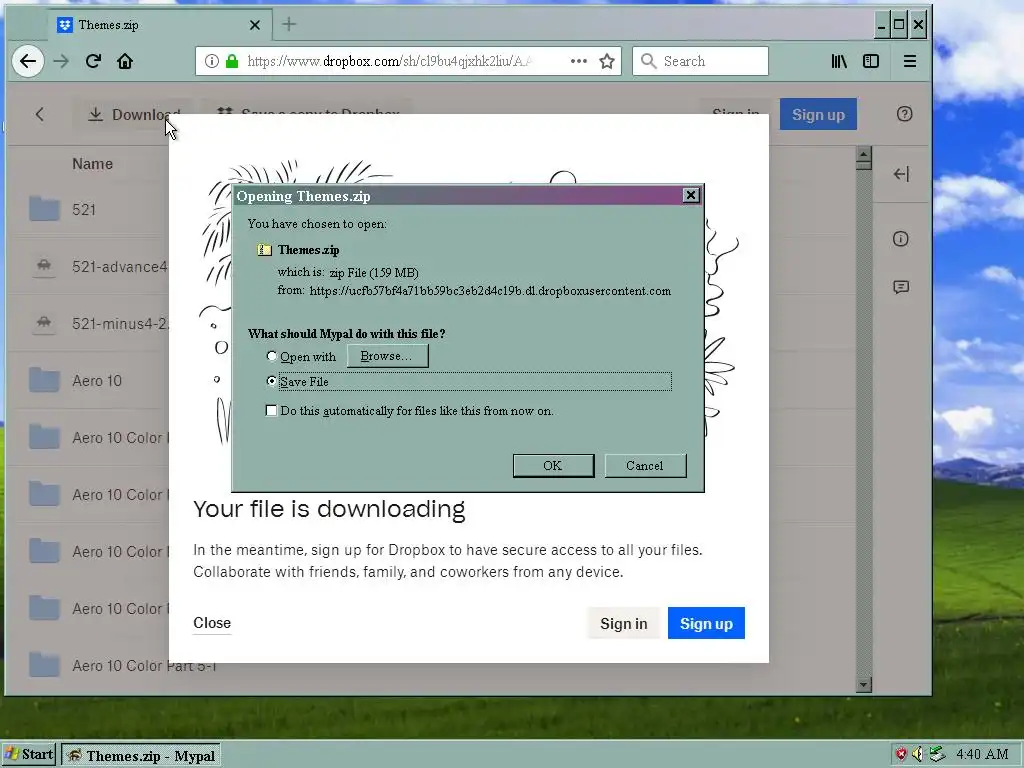
Task: Select the Themes.zip tab
Action: point(160,25)
